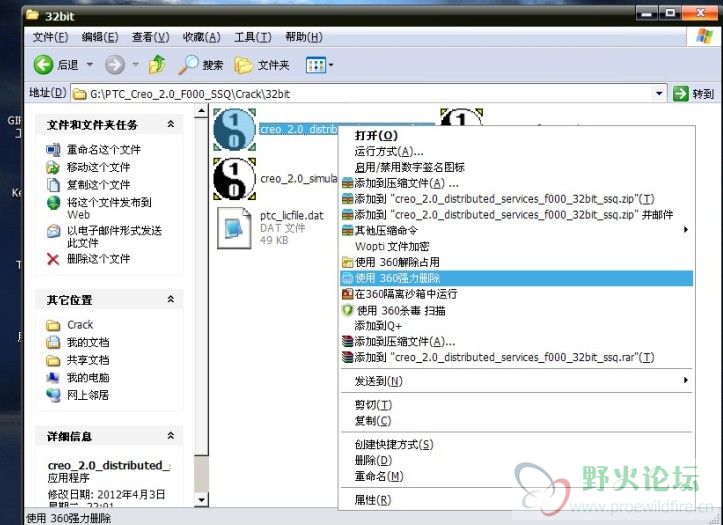Image resolution: width=723 pixels, height=525 pixels.
Task: Open My Computer (我的电脑) link
Action: point(88,378)
